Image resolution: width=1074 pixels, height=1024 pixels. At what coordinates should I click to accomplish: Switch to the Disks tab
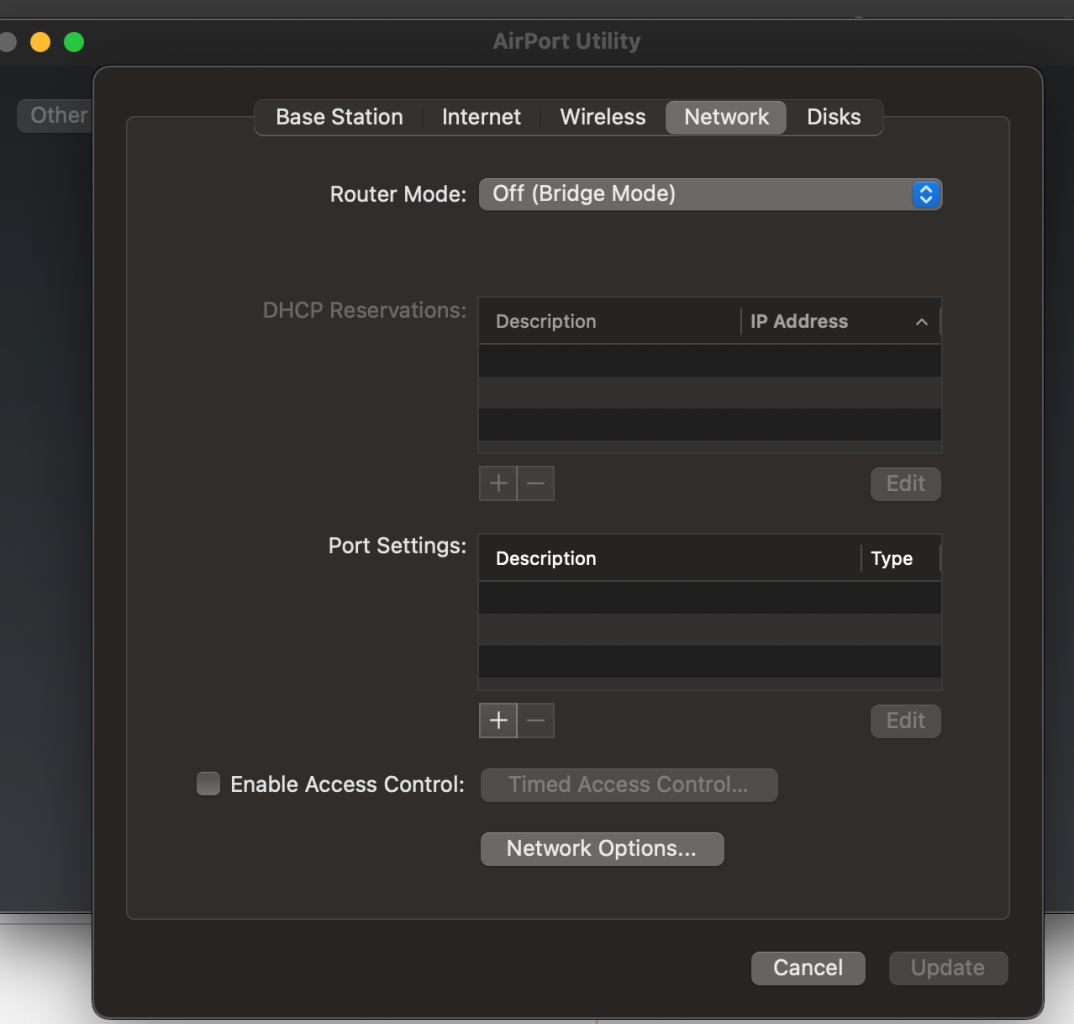(834, 117)
